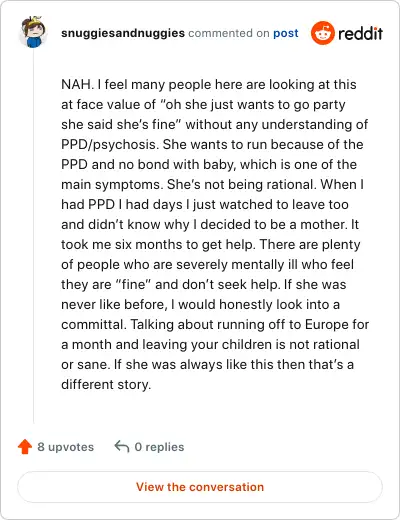
Task: Click the closing "different story." line
Action: (106, 385)
